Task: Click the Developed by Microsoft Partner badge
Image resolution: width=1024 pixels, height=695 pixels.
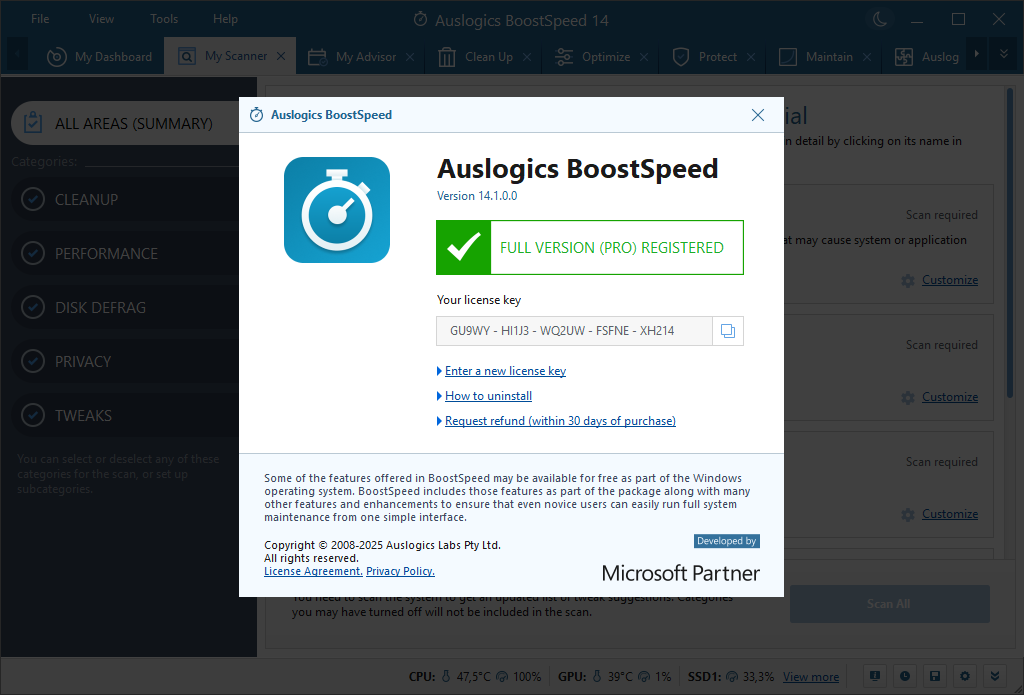Action: (680, 559)
